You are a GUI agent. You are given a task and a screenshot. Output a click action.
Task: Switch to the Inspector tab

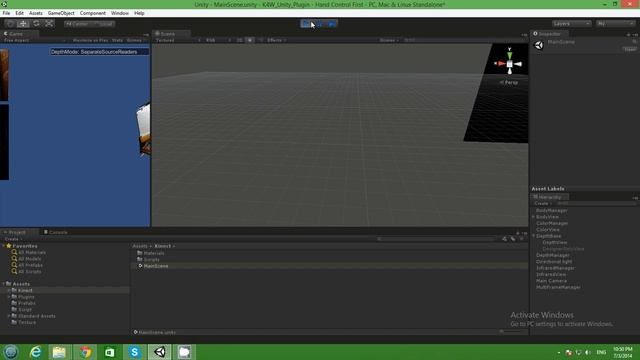(549, 34)
